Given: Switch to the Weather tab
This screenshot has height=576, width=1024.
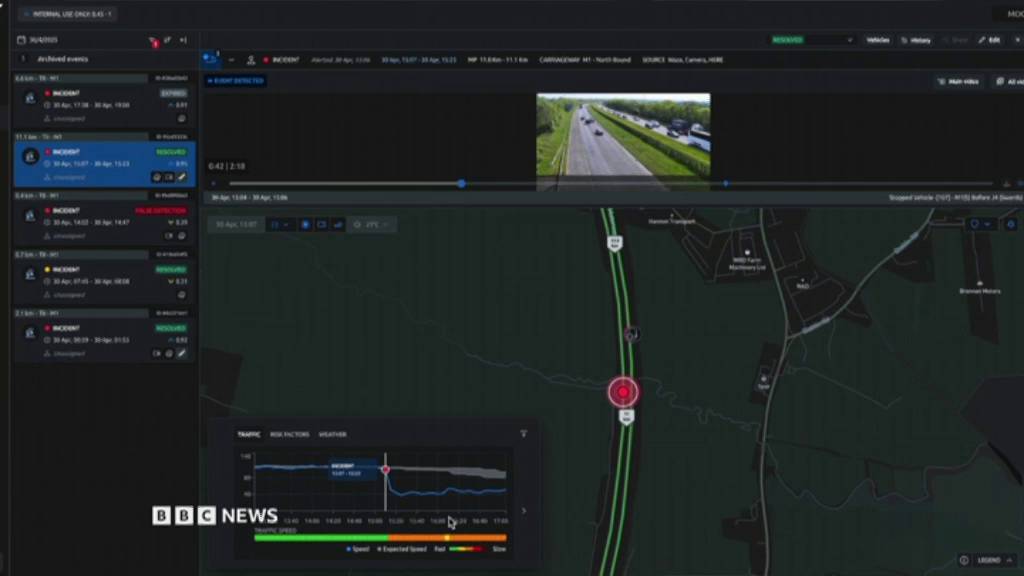Looking at the screenshot, I should click(x=332, y=434).
